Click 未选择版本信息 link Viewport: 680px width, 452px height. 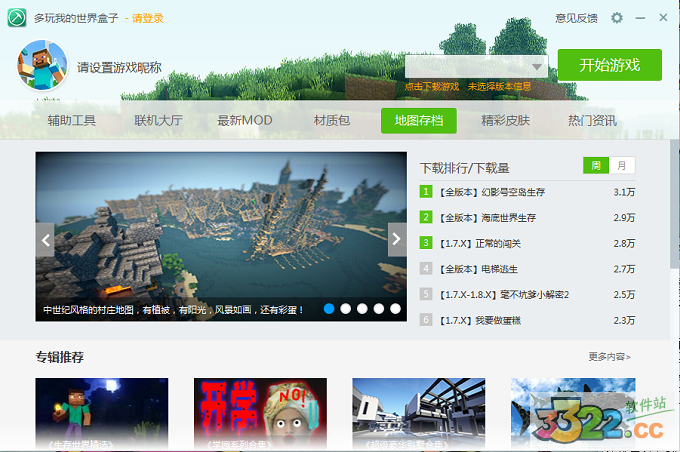click(x=499, y=86)
